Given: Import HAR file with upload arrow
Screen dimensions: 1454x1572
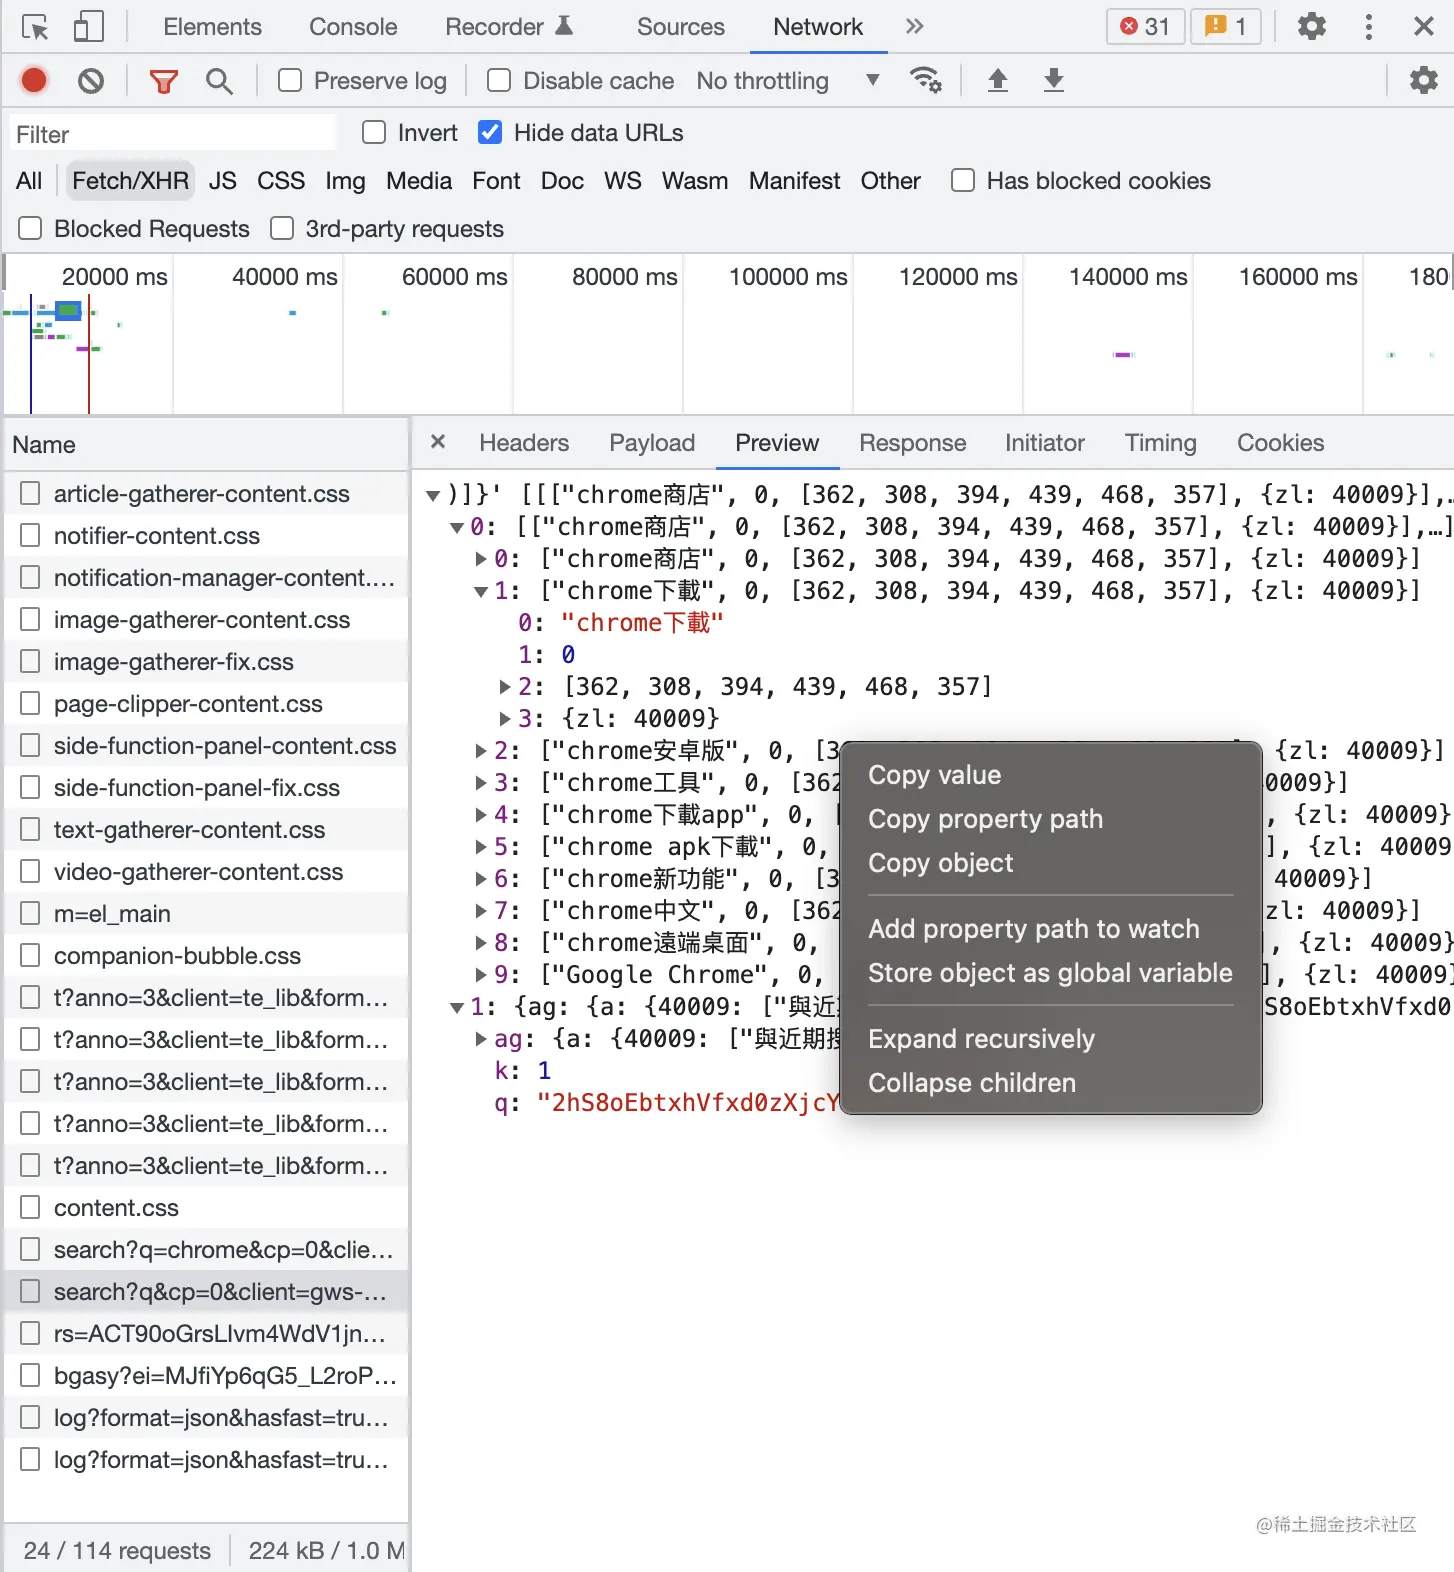Looking at the screenshot, I should point(997,80).
